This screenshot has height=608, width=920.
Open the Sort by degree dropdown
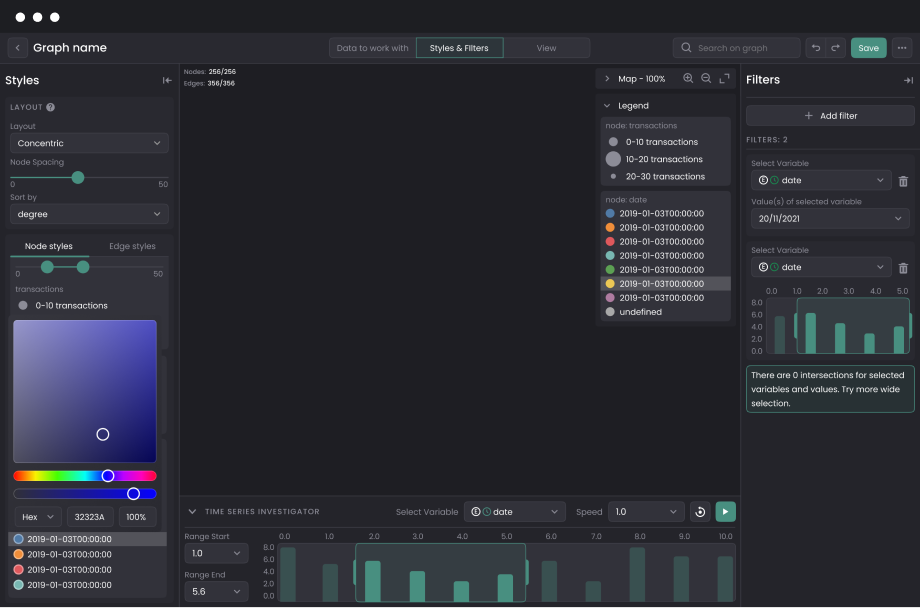[x=89, y=214]
